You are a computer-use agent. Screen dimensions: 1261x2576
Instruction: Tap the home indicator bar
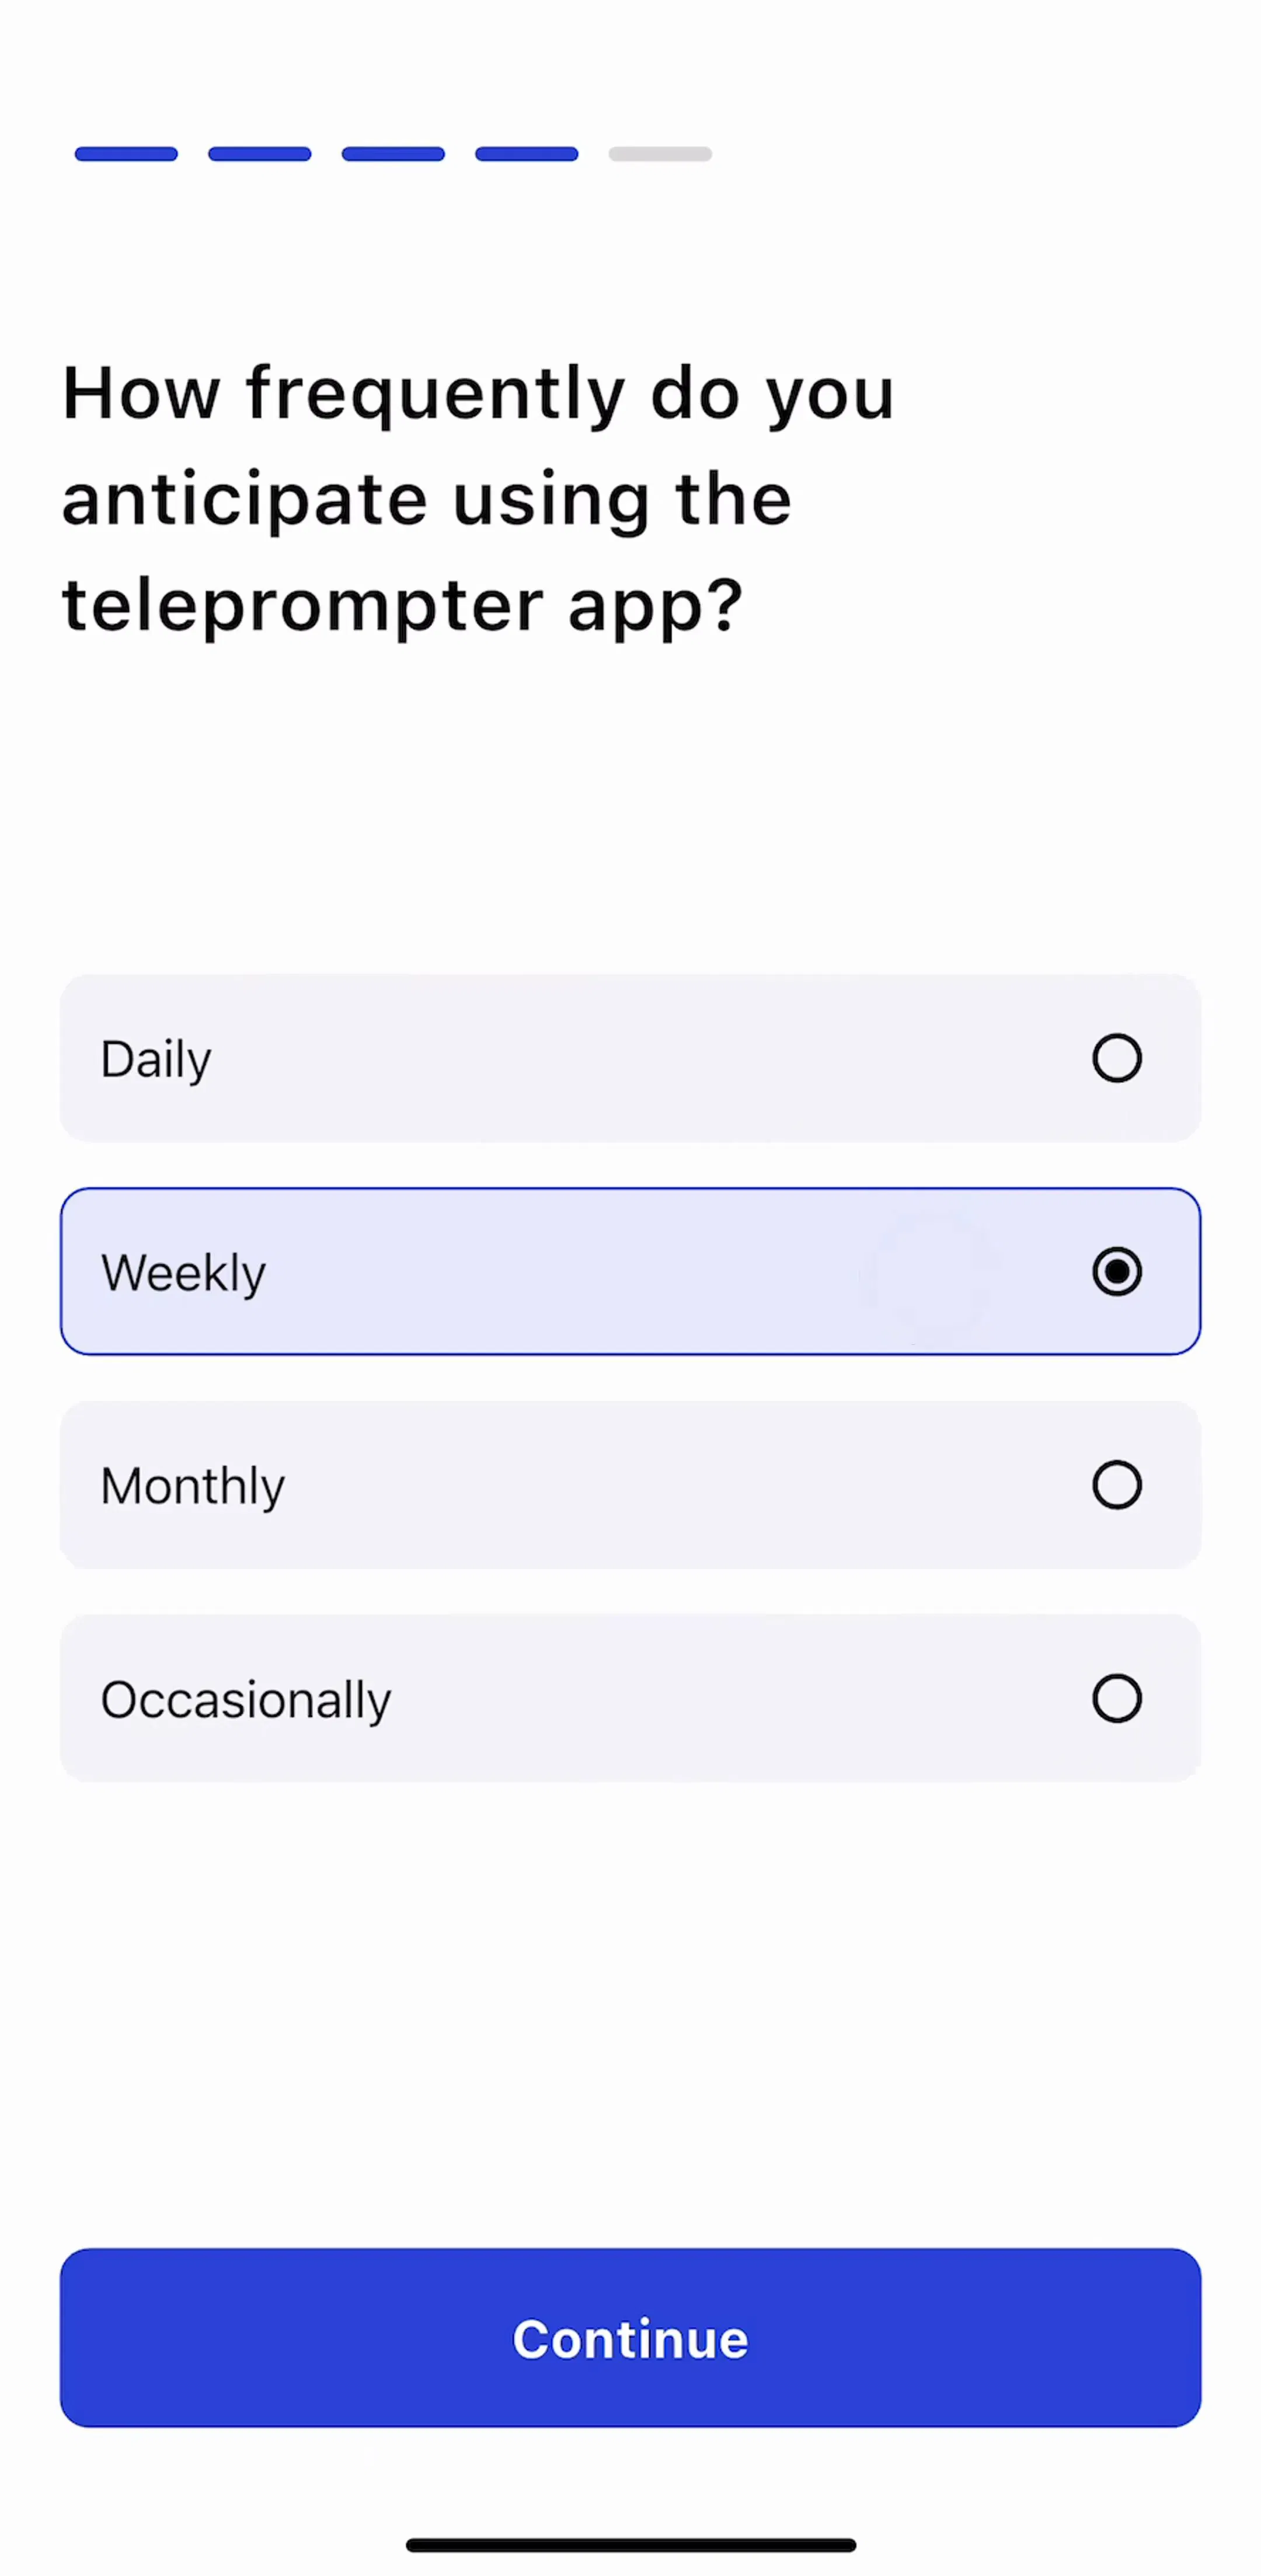(x=630, y=2545)
